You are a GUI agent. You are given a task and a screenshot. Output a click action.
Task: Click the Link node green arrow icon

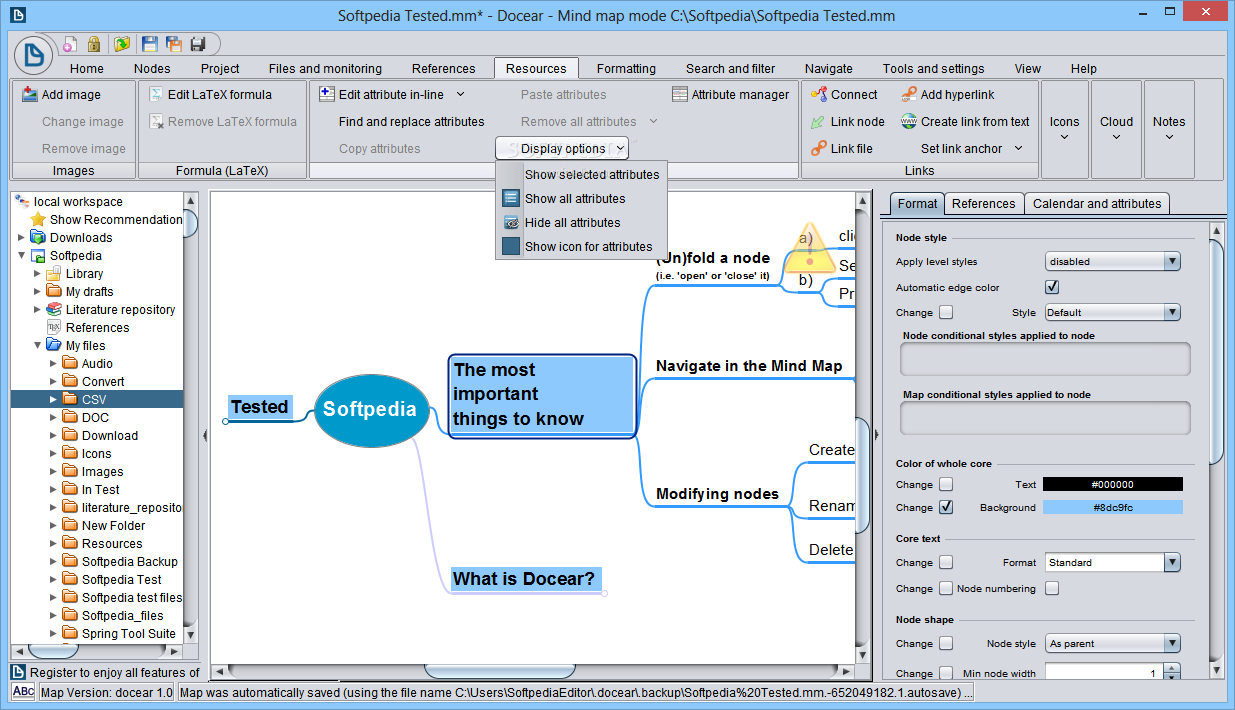818,122
